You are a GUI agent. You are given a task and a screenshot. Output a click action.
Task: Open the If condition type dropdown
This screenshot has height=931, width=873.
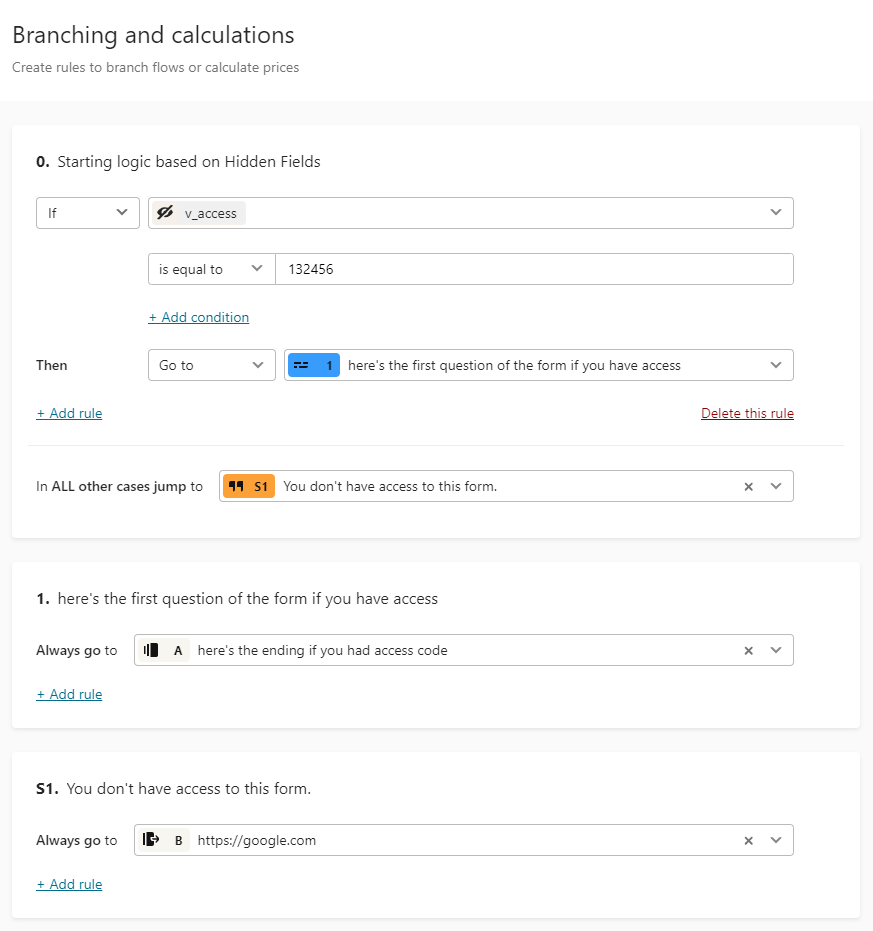point(88,213)
